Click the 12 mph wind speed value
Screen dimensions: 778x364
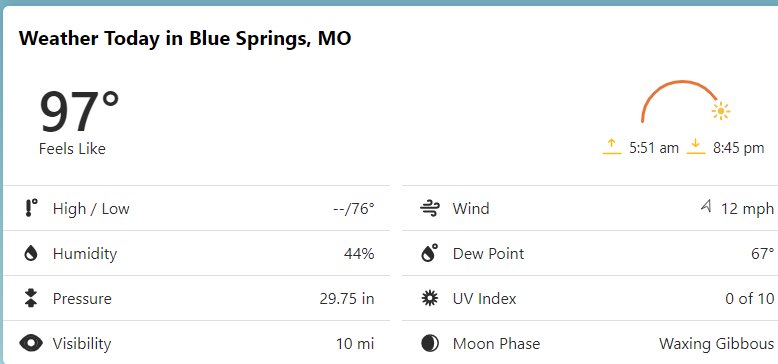747,209
